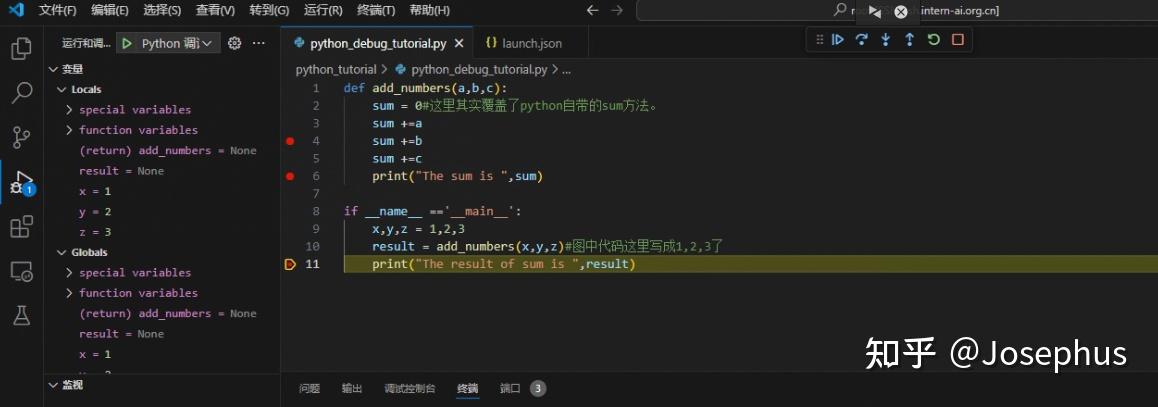Screen dimensions: 1158x407
Task: Collapse the 监视 watch section
Action: click(52, 385)
